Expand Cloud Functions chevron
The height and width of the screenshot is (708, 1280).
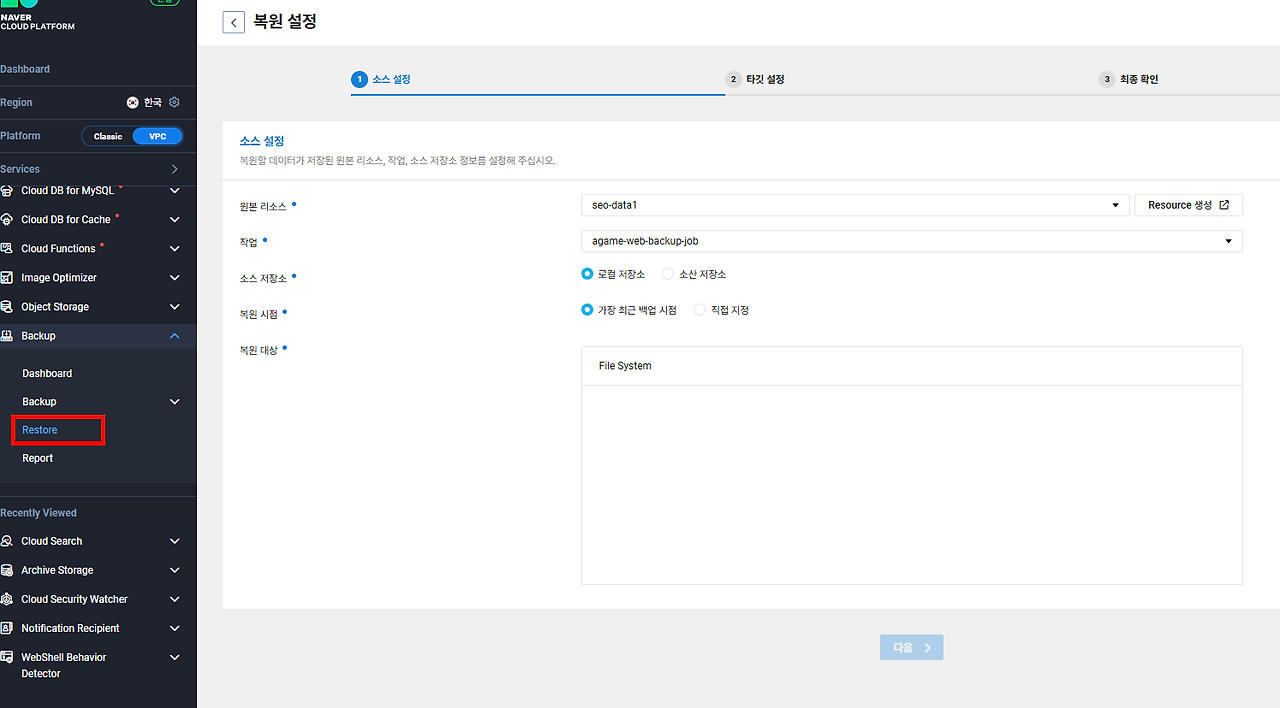point(175,248)
